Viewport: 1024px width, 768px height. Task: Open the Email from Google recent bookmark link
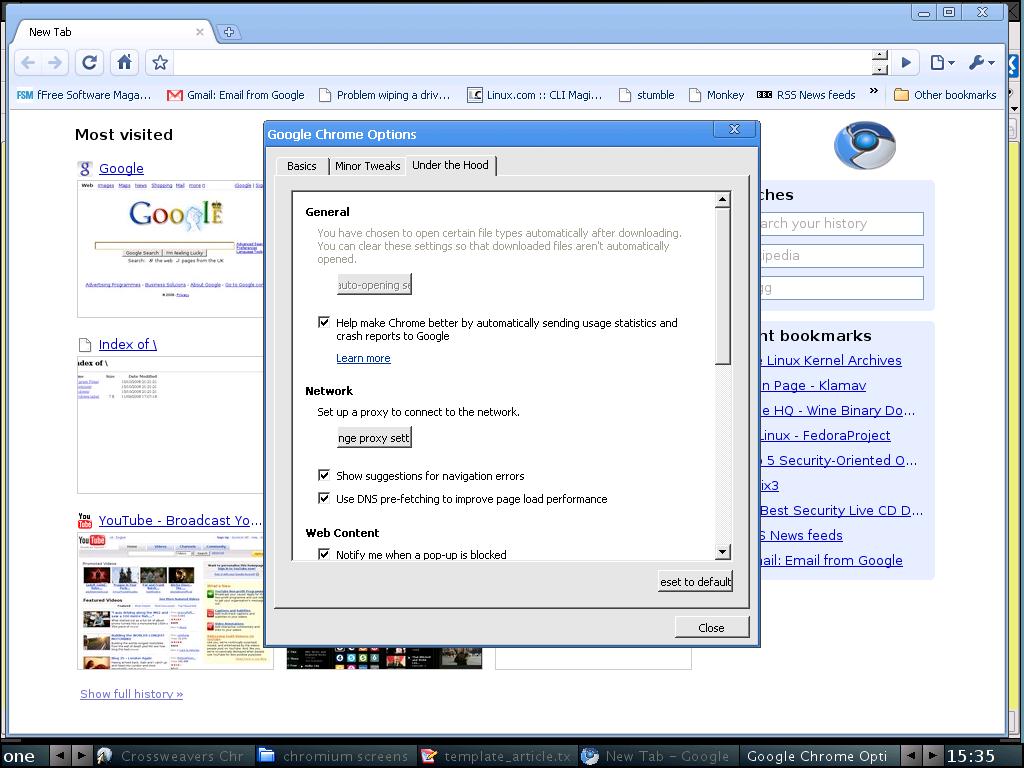(831, 560)
